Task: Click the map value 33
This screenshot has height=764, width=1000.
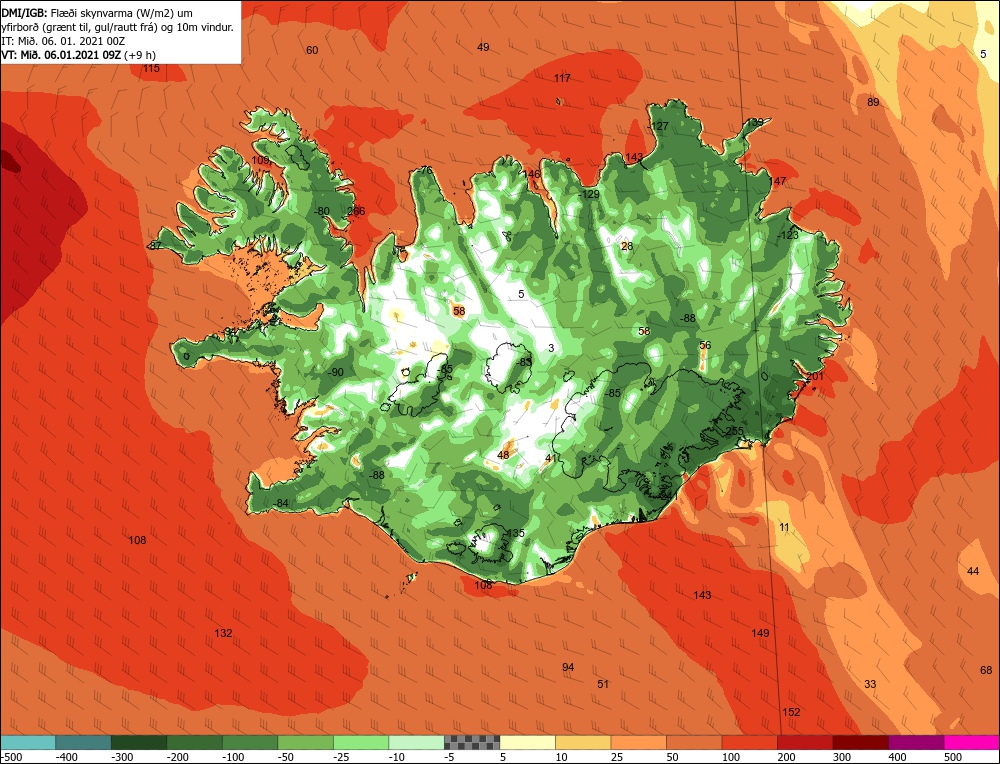Action: 870,684
